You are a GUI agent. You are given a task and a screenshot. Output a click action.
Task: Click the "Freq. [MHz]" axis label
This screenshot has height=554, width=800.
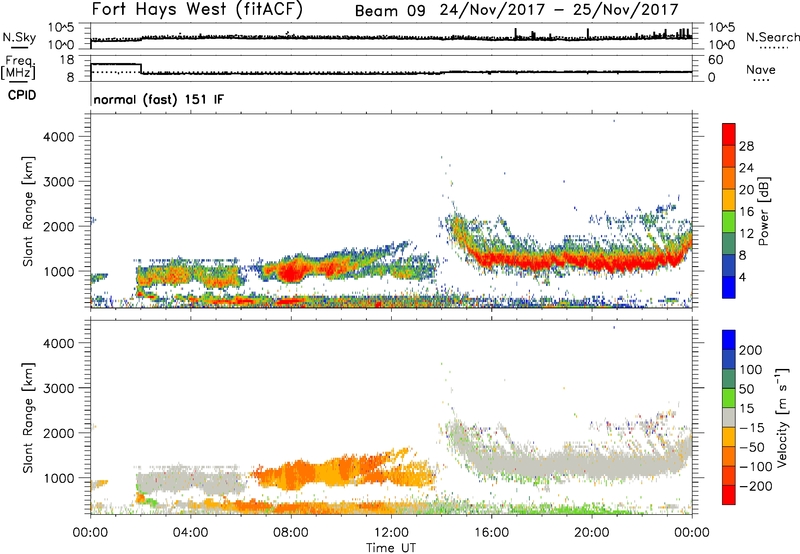pyautogui.click(x=19, y=67)
